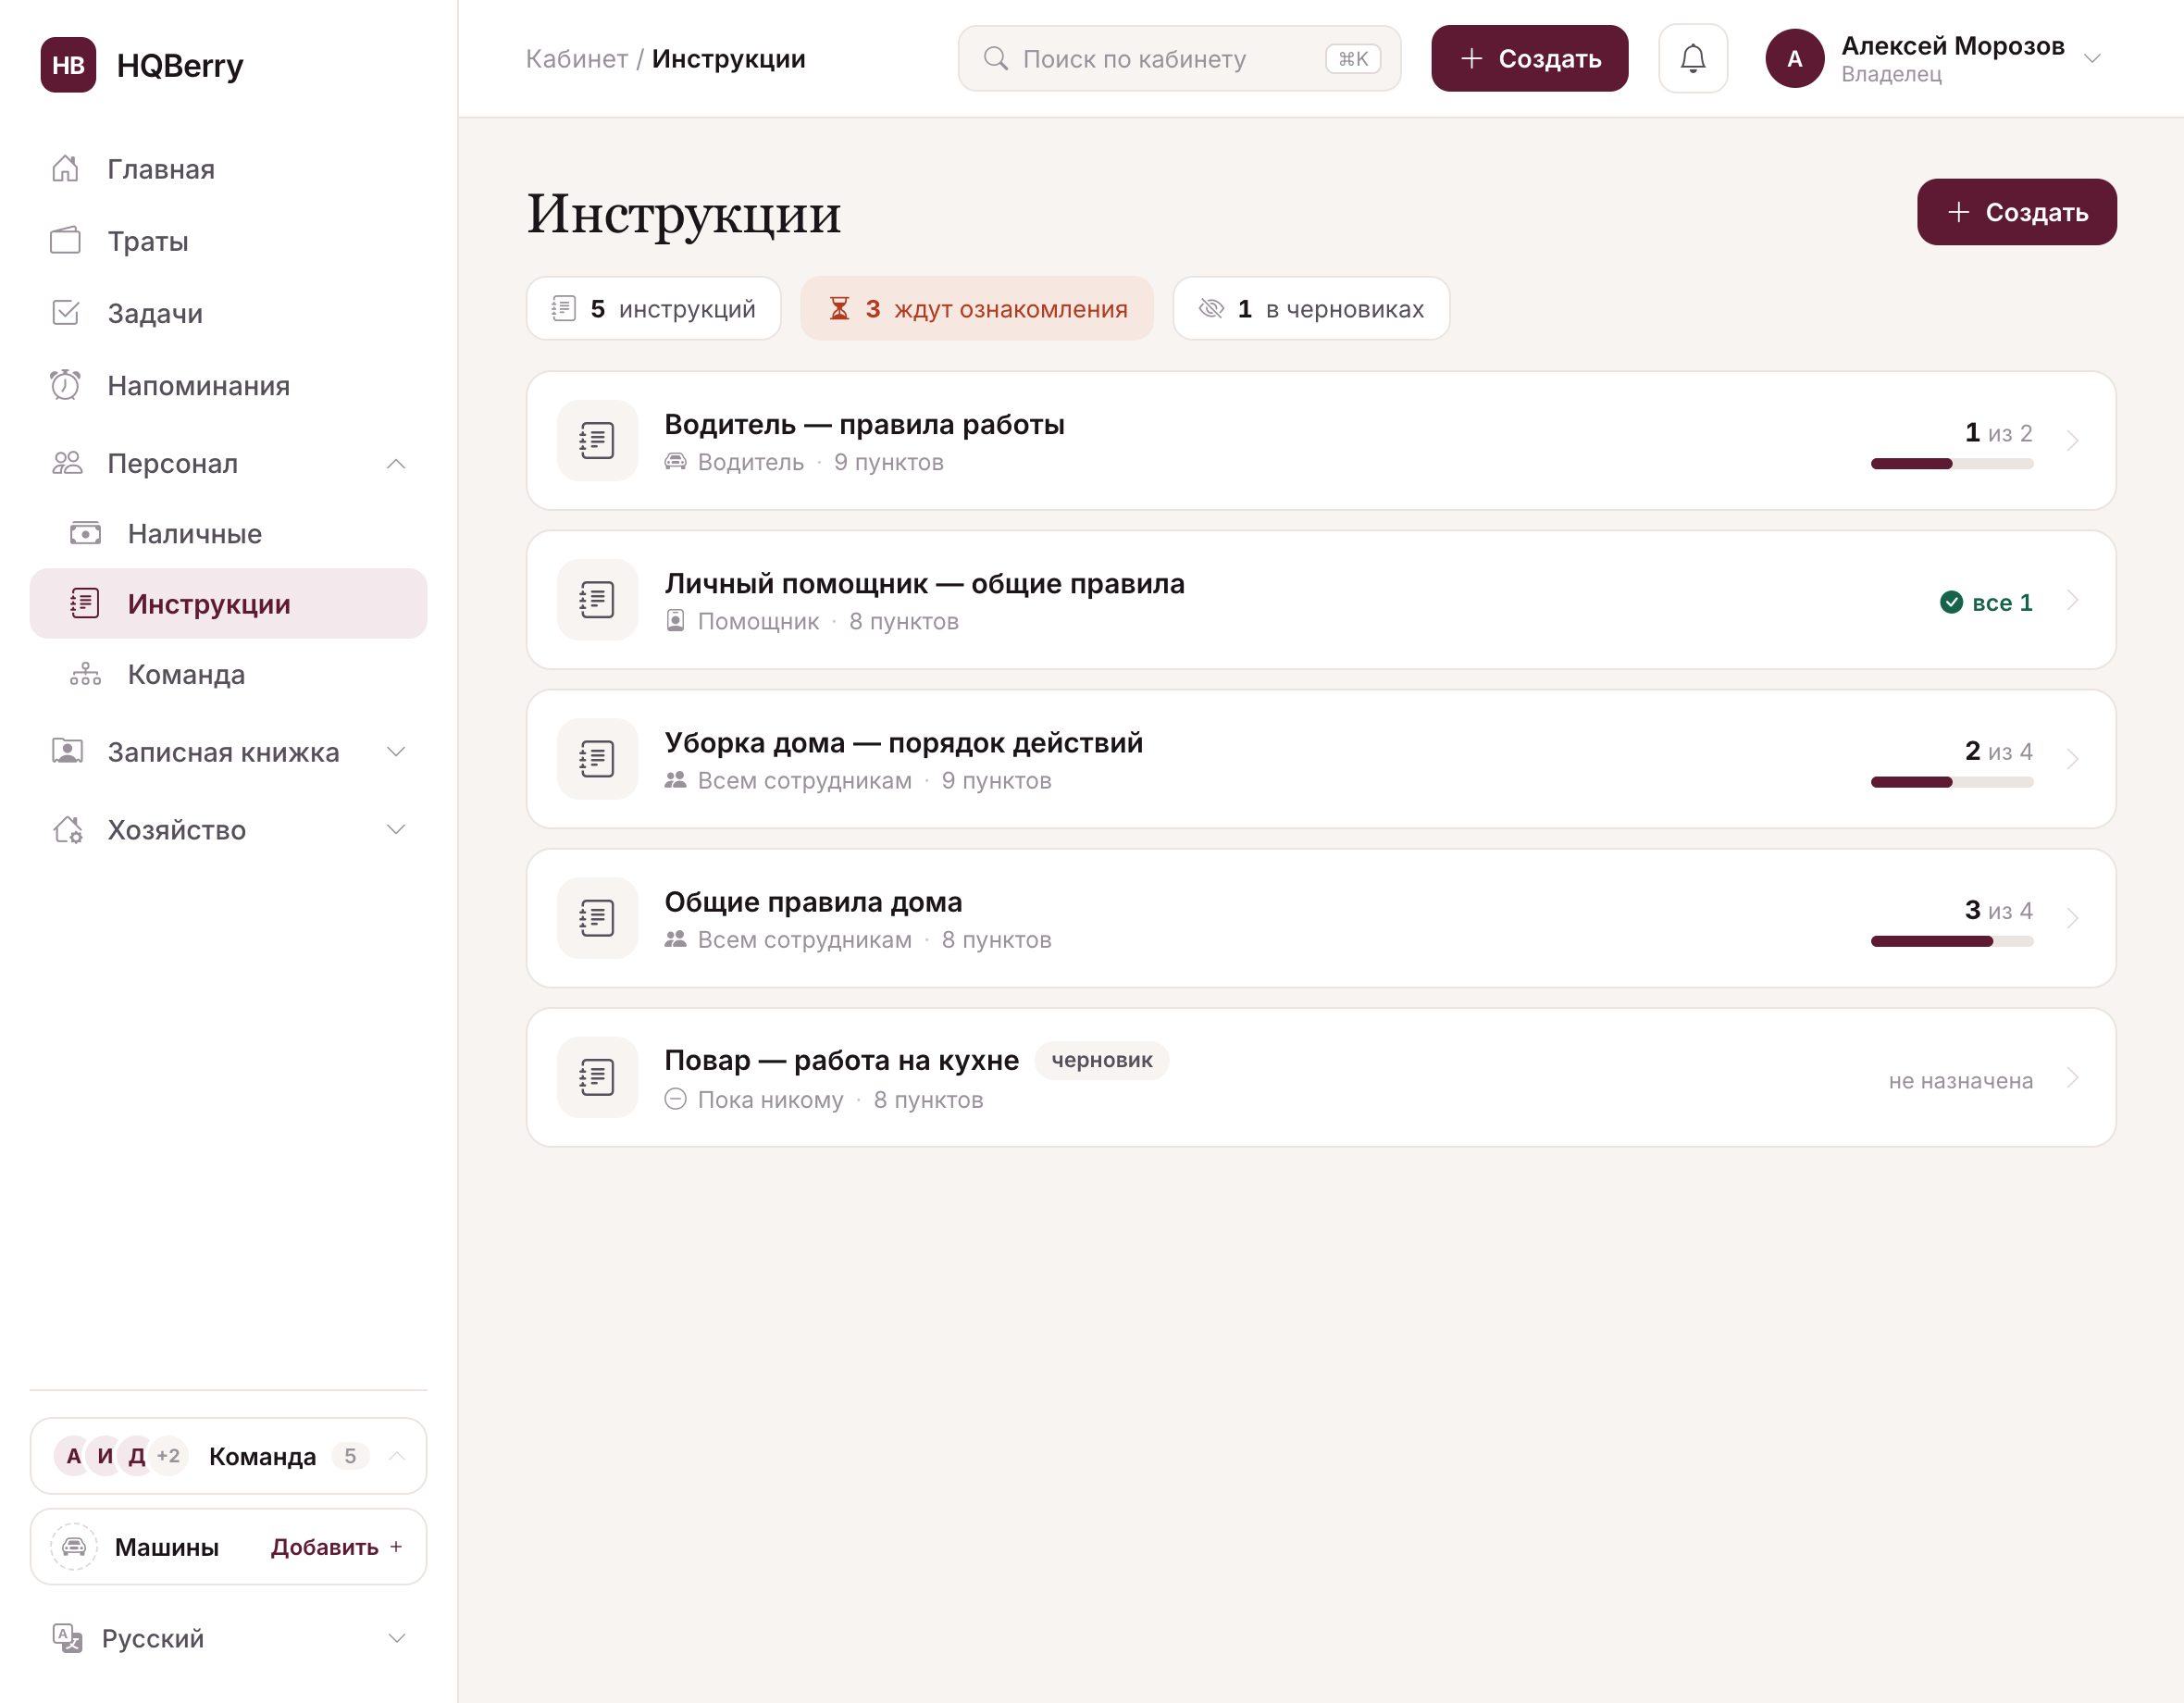Click the checkbox icon next to Задачи
The height and width of the screenshot is (1703, 2184).
[x=66, y=313]
